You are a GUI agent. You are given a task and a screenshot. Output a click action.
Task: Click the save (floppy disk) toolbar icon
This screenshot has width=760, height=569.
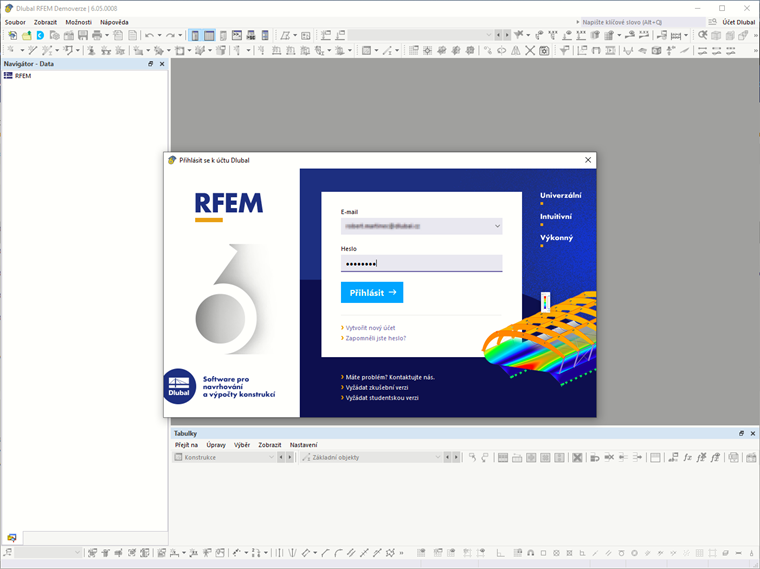click(x=83, y=35)
